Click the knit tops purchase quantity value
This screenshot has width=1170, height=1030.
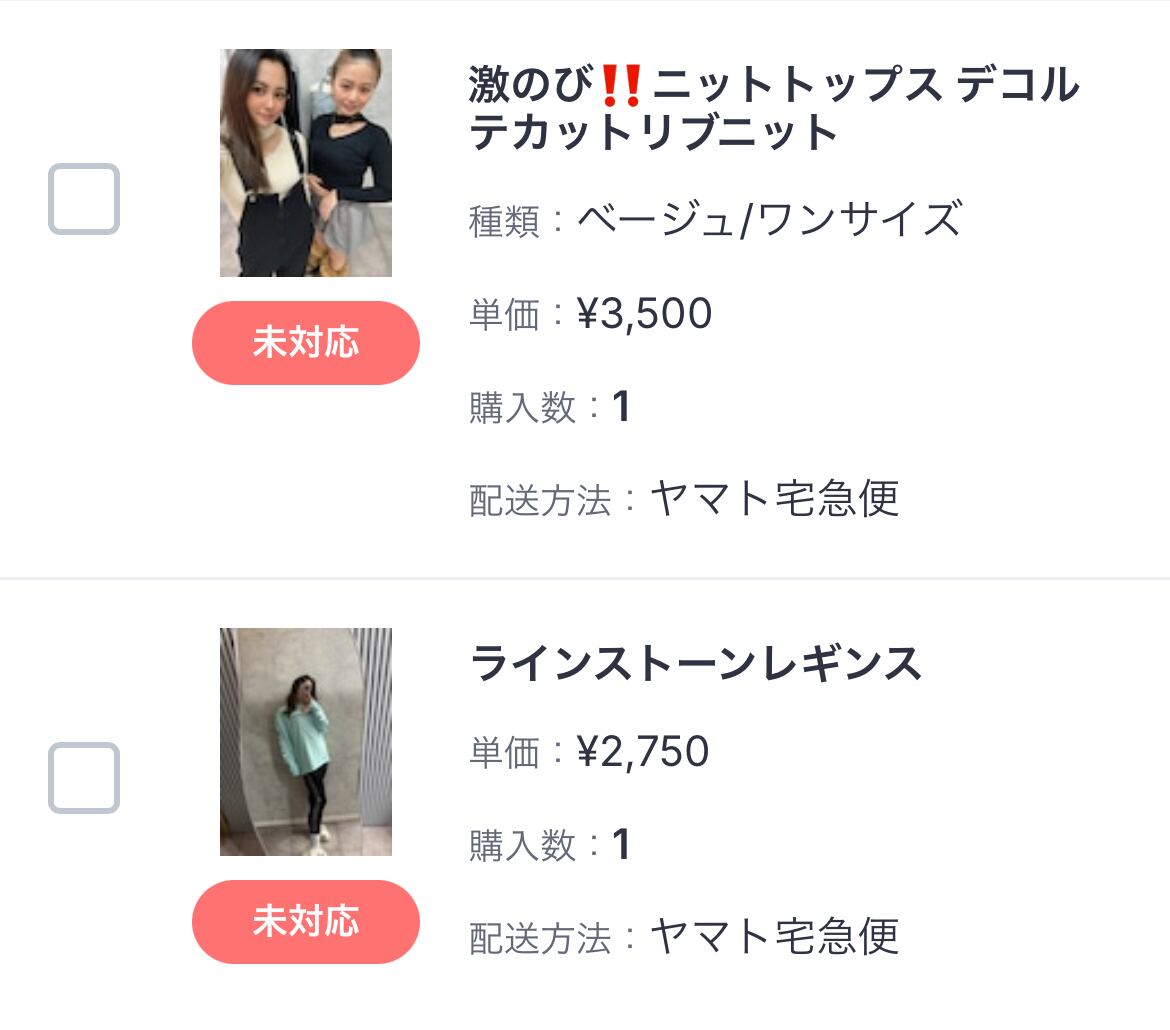point(621,407)
